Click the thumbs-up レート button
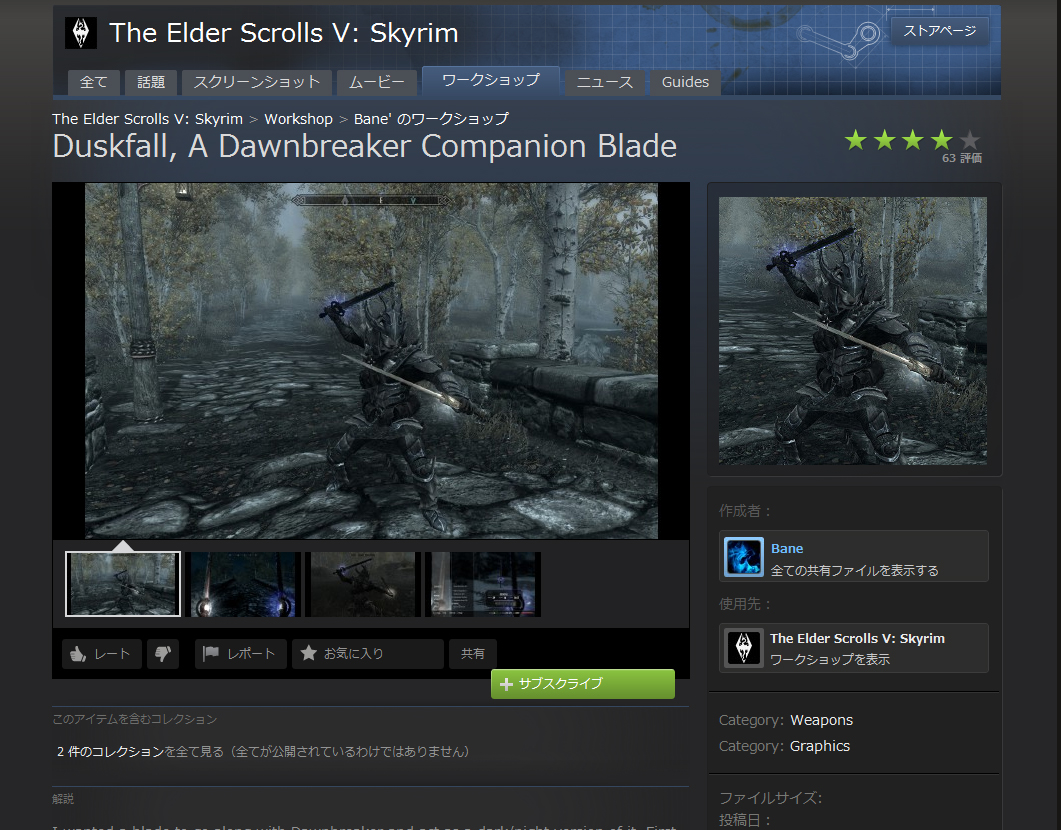Screen dimensions: 1061x830 click(102, 654)
